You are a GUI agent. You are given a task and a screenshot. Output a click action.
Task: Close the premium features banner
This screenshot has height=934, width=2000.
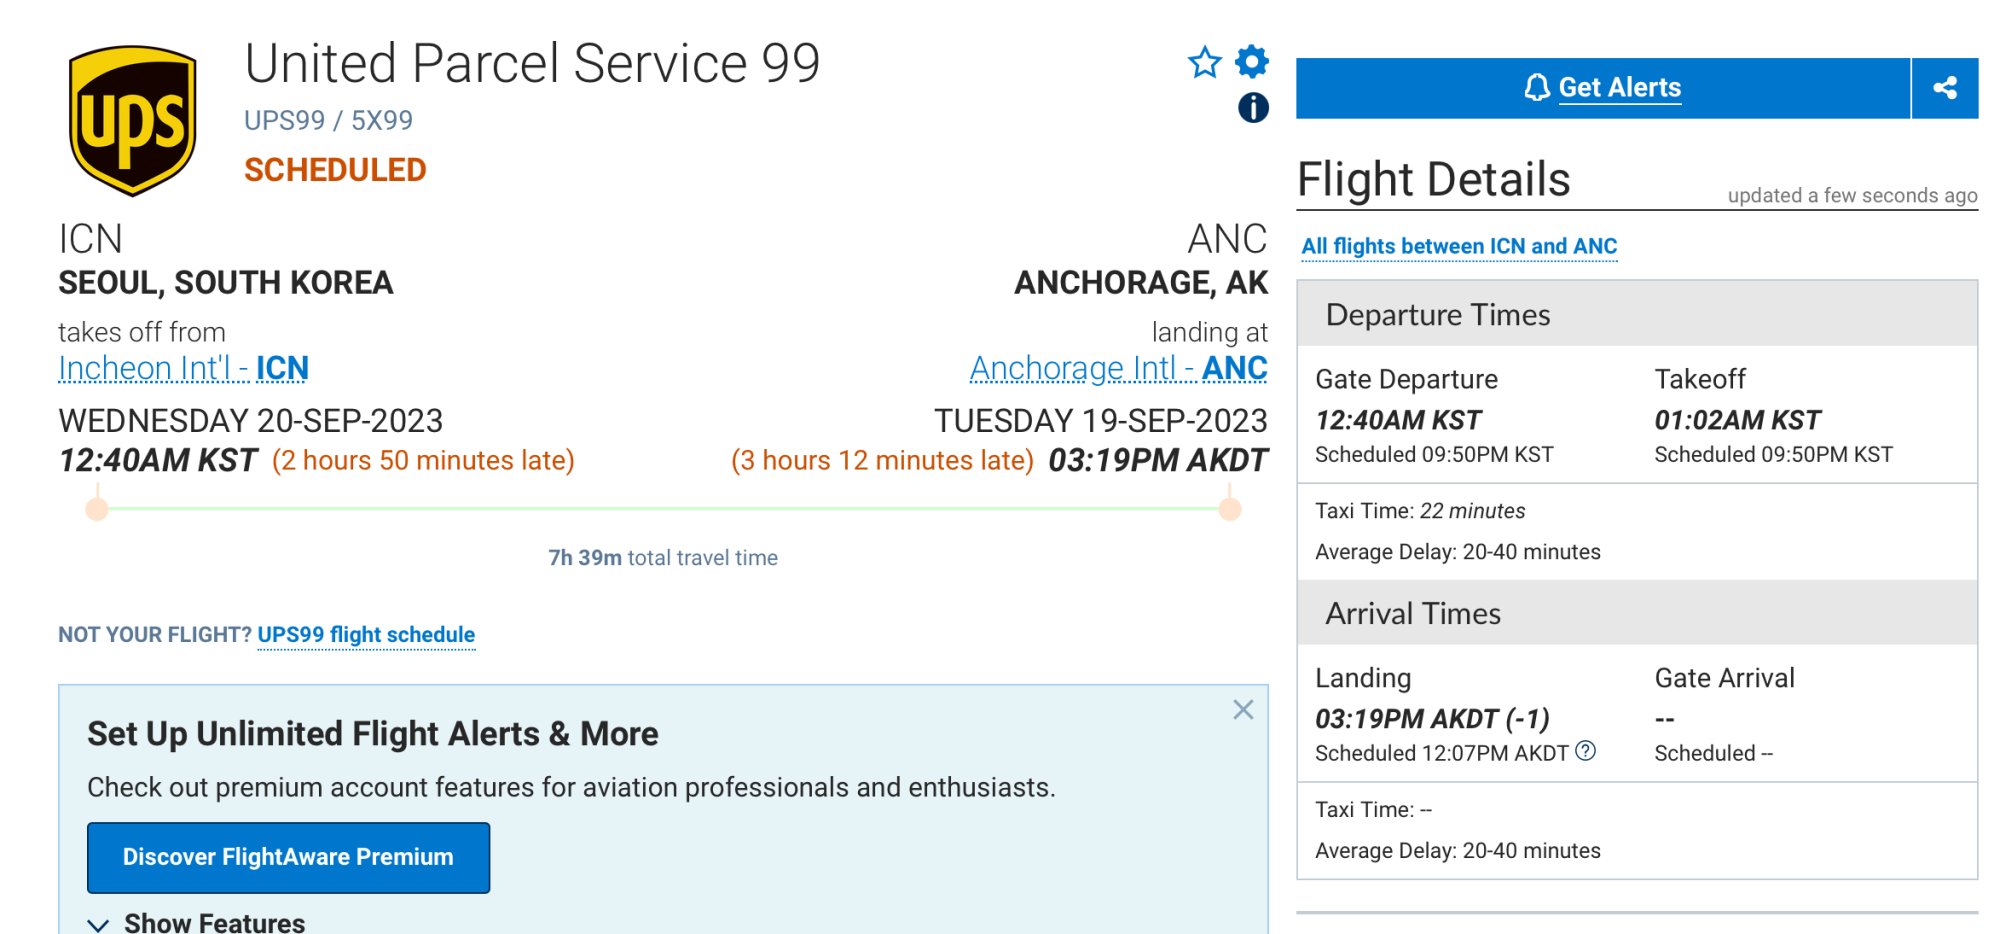coord(1243,710)
